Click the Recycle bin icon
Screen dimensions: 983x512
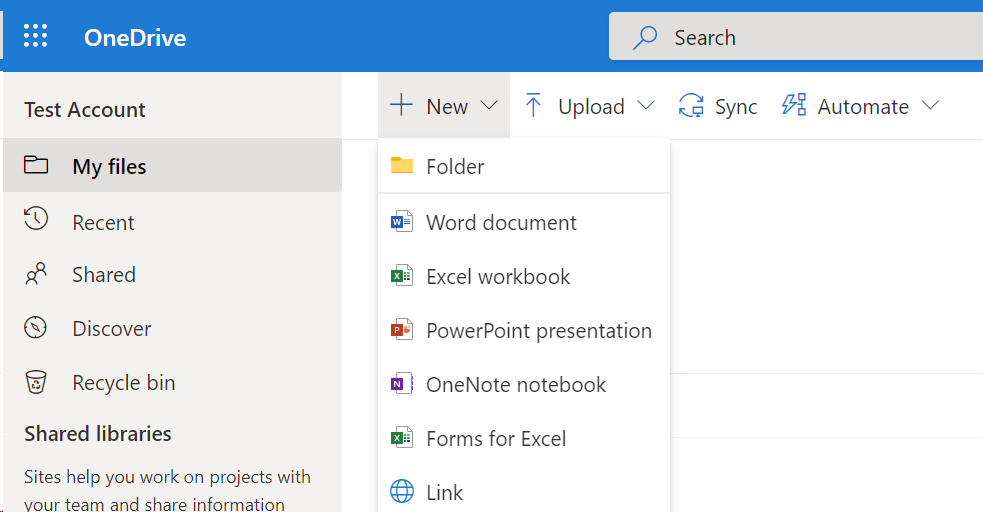click(36, 382)
